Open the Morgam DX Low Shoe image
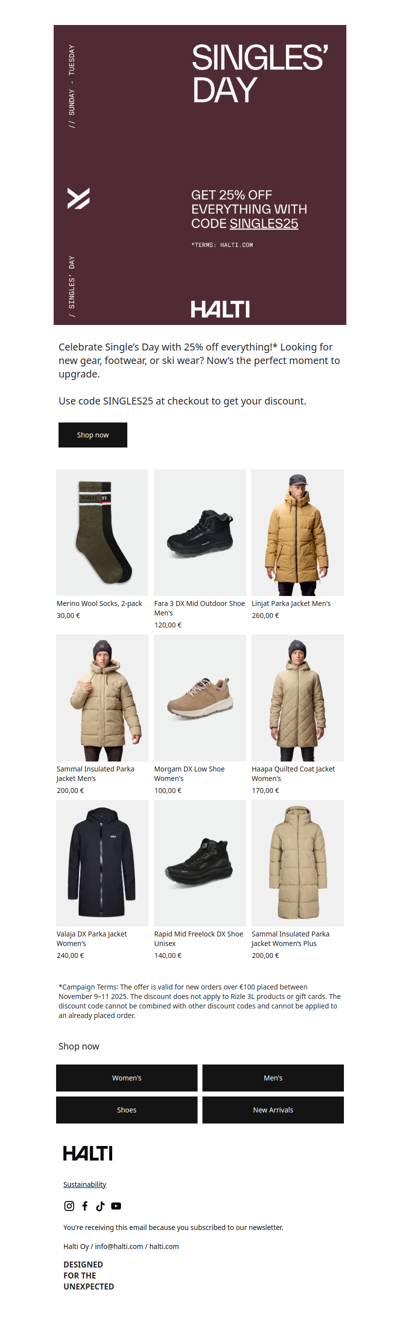 click(x=200, y=698)
